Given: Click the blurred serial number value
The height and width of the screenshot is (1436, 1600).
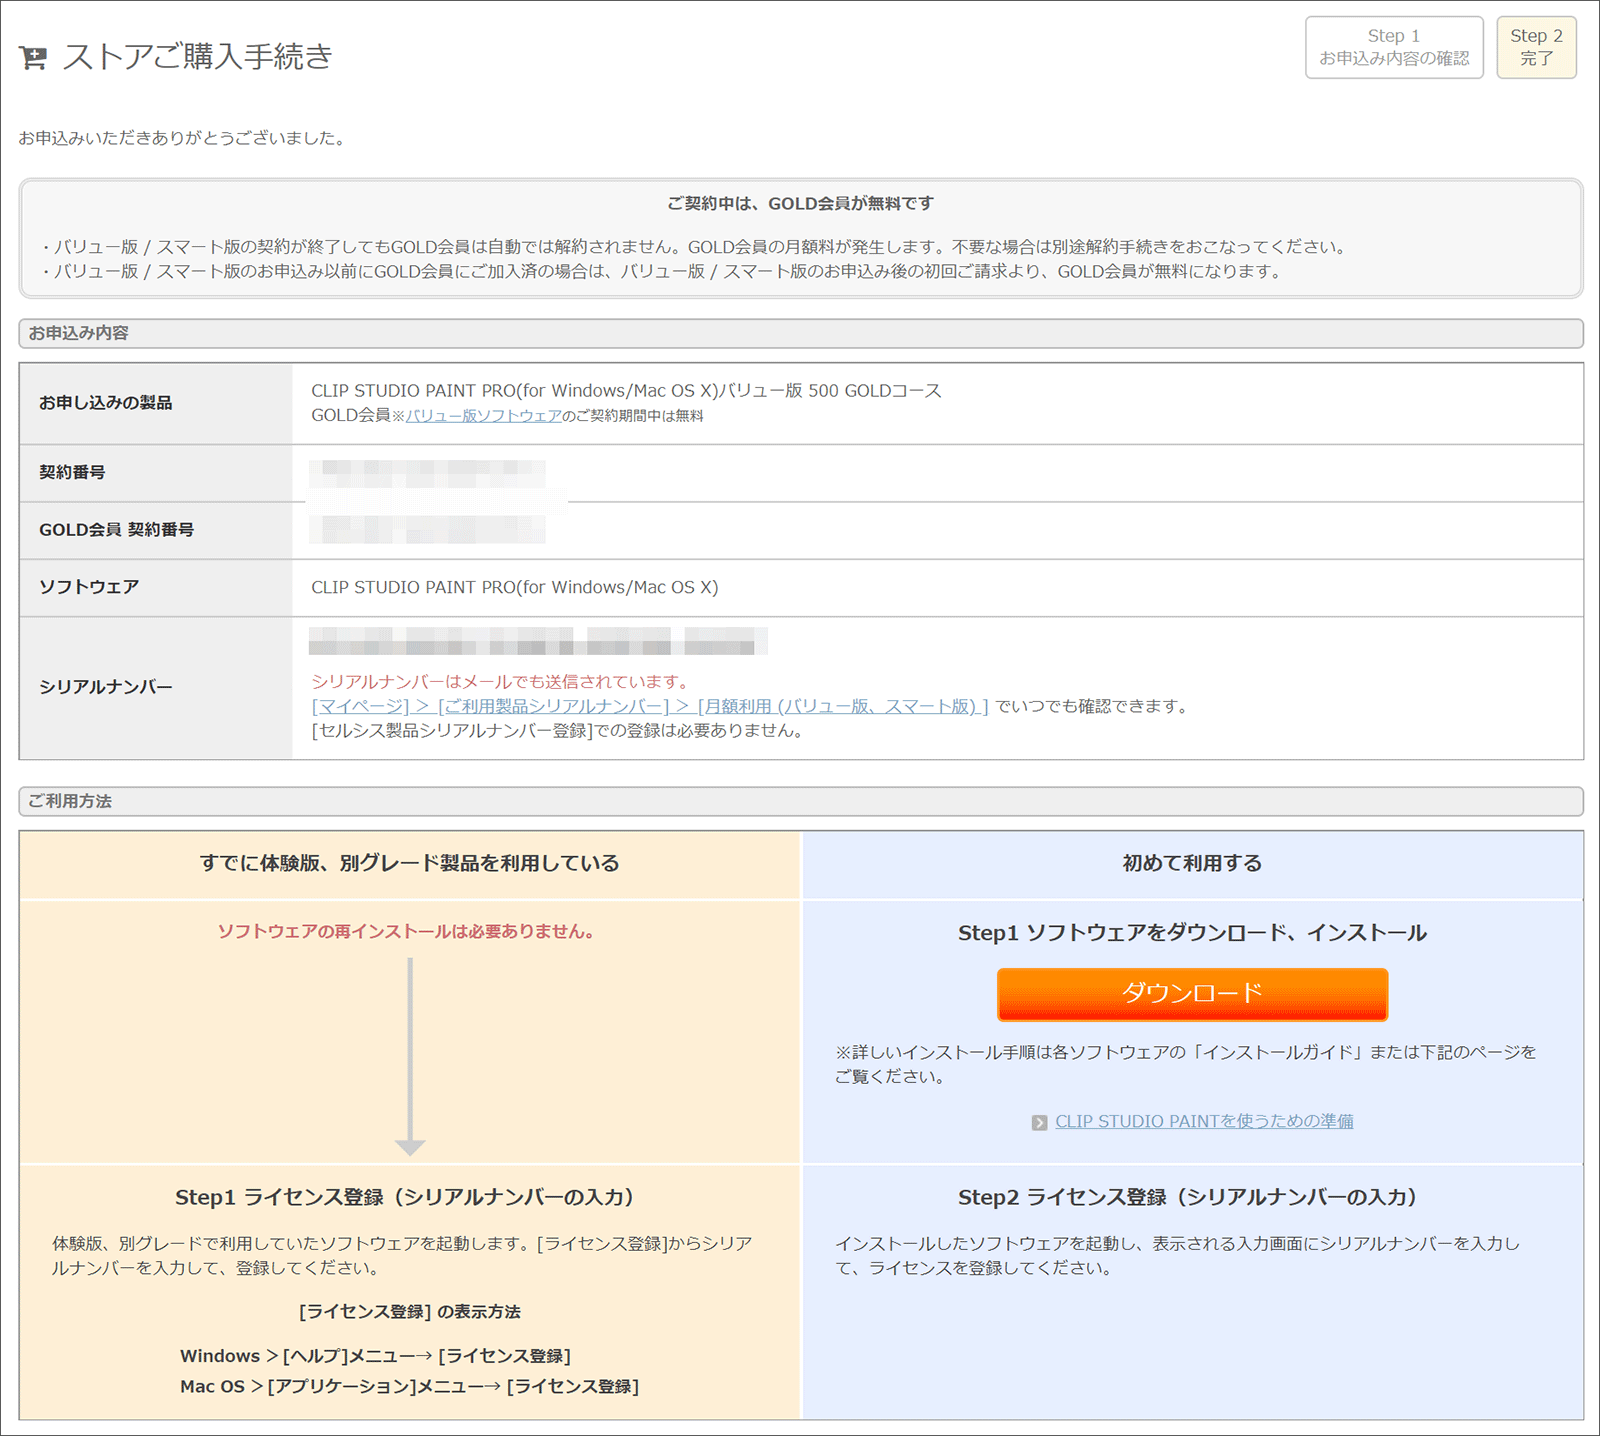Looking at the screenshot, I should click(x=538, y=641).
